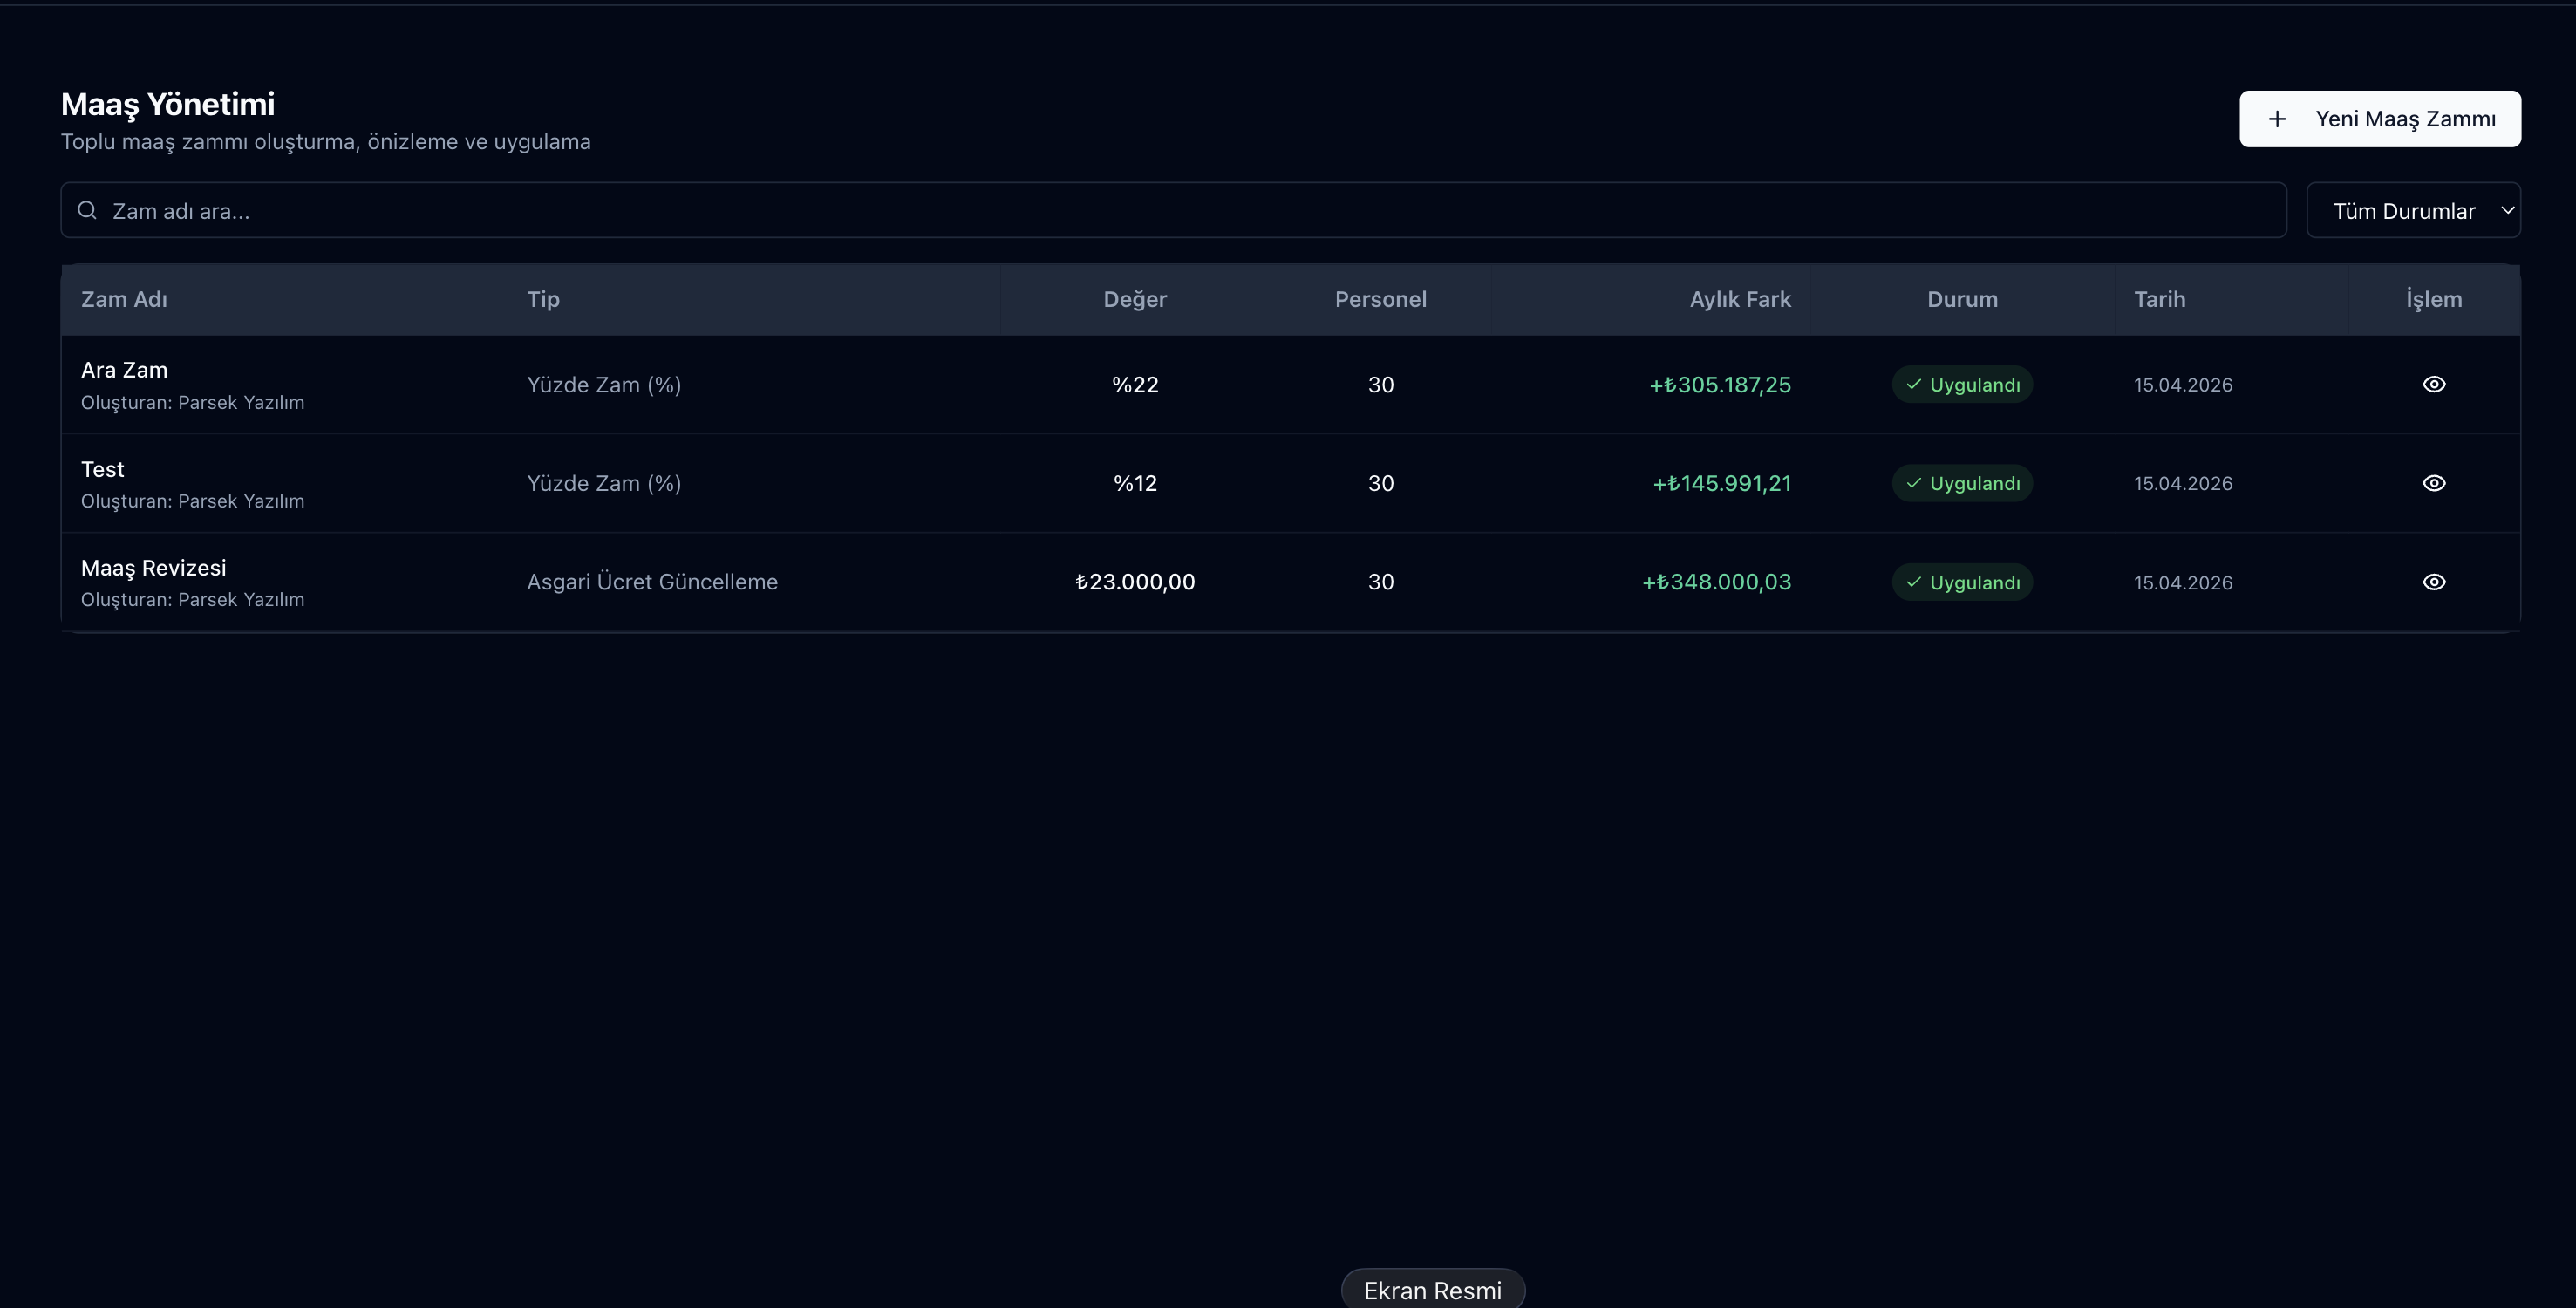This screenshot has width=2576, height=1308.
Task: Click the %12 value cell
Action: (1135, 483)
